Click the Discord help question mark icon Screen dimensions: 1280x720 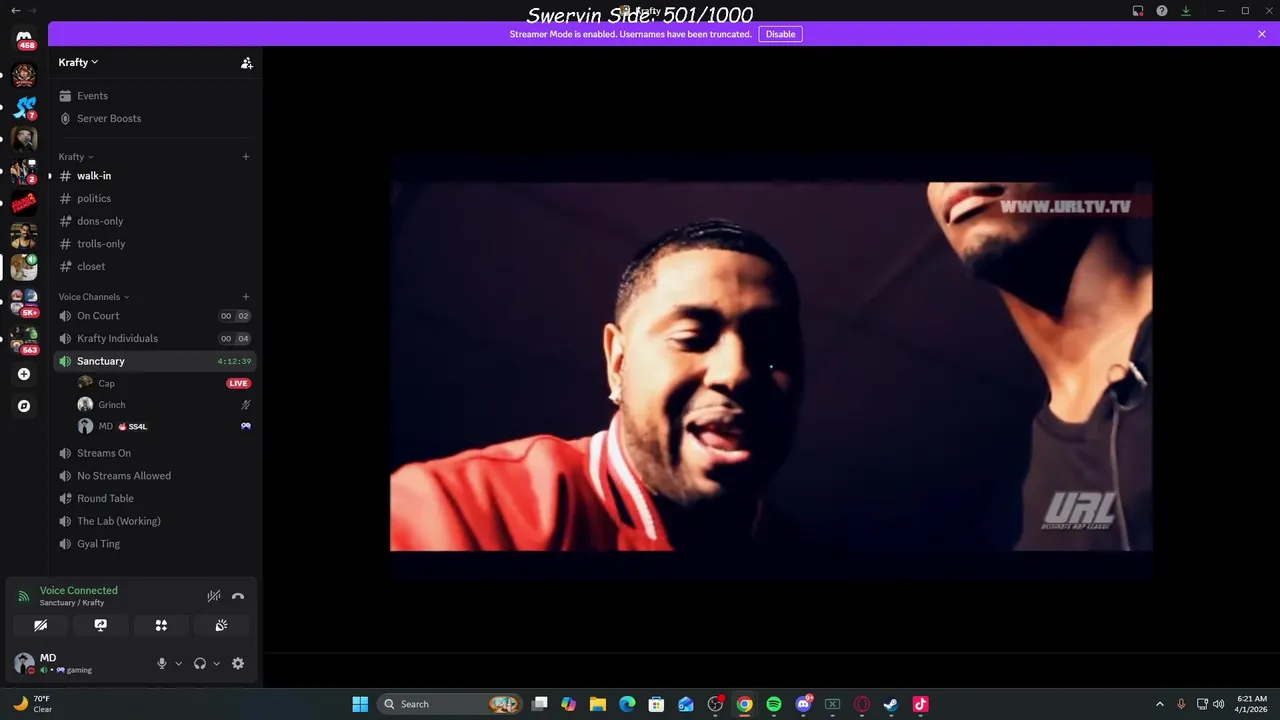[x=1162, y=10]
